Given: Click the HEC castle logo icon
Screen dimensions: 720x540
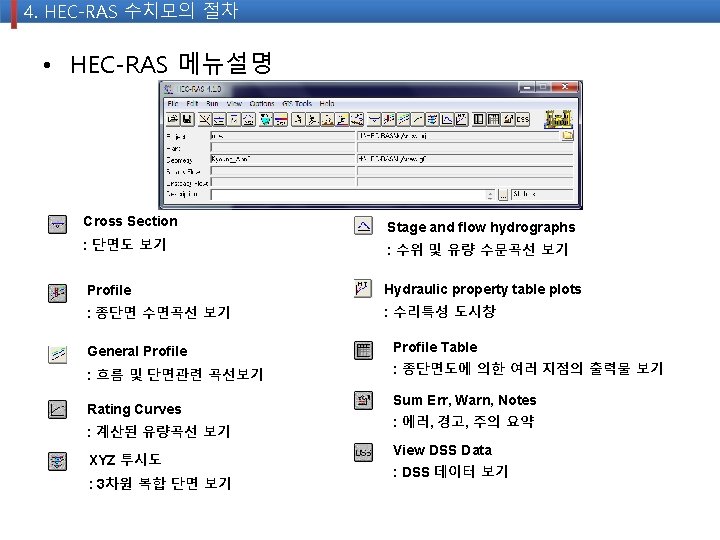Looking at the screenshot, I should click(x=558, y=119).
